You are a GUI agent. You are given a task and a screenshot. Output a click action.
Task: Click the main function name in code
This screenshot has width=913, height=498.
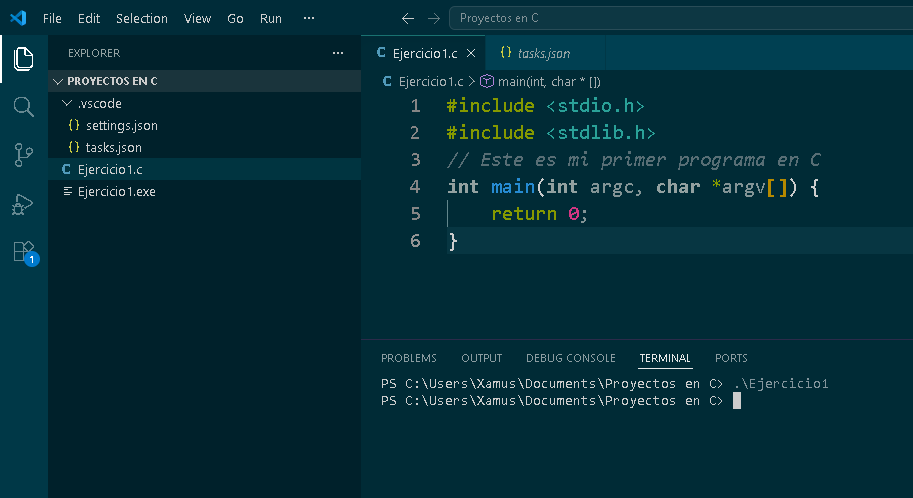pyautogui.click(x=513, y=187)
